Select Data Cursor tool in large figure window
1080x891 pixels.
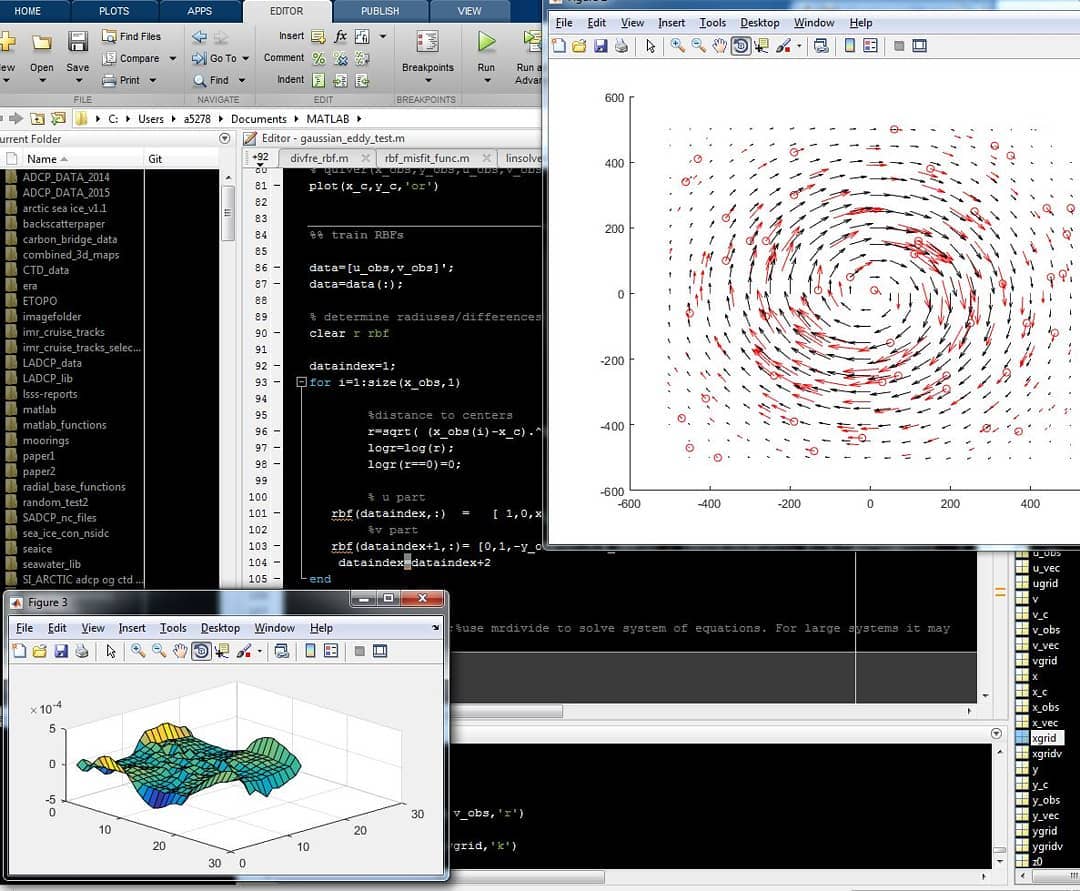click(761, 46)
